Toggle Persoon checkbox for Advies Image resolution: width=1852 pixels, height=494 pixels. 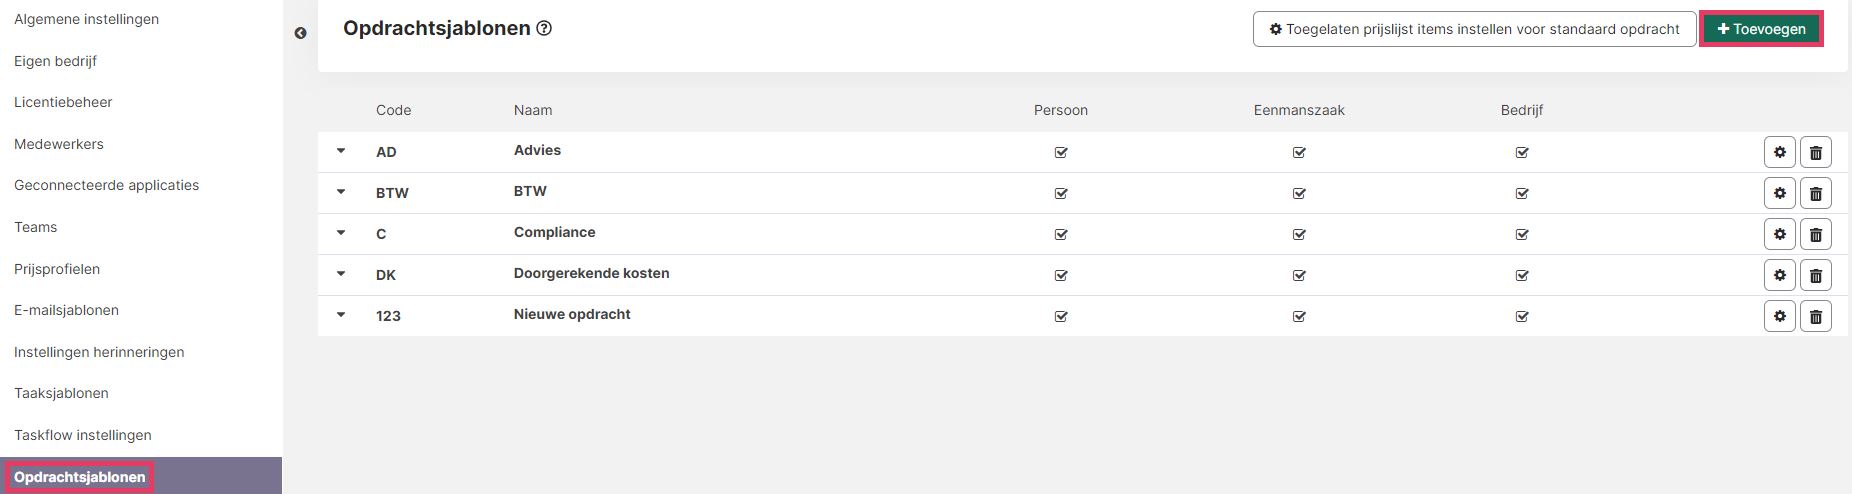tap(1061, 152)
